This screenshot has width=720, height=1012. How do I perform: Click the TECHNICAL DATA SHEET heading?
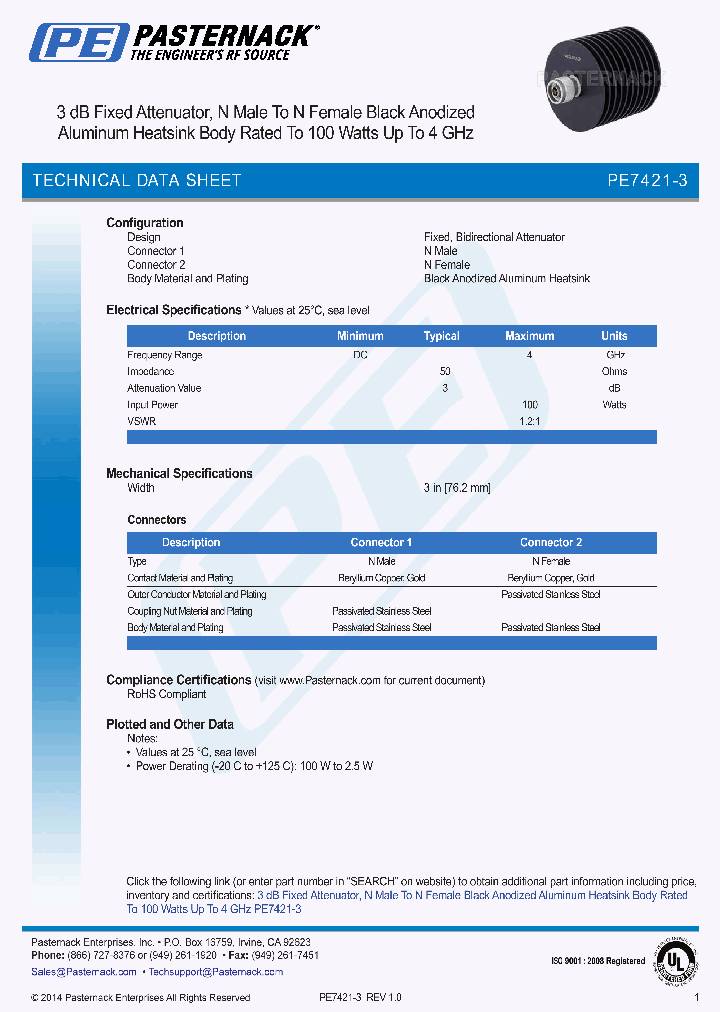click(x=137, y=180)
